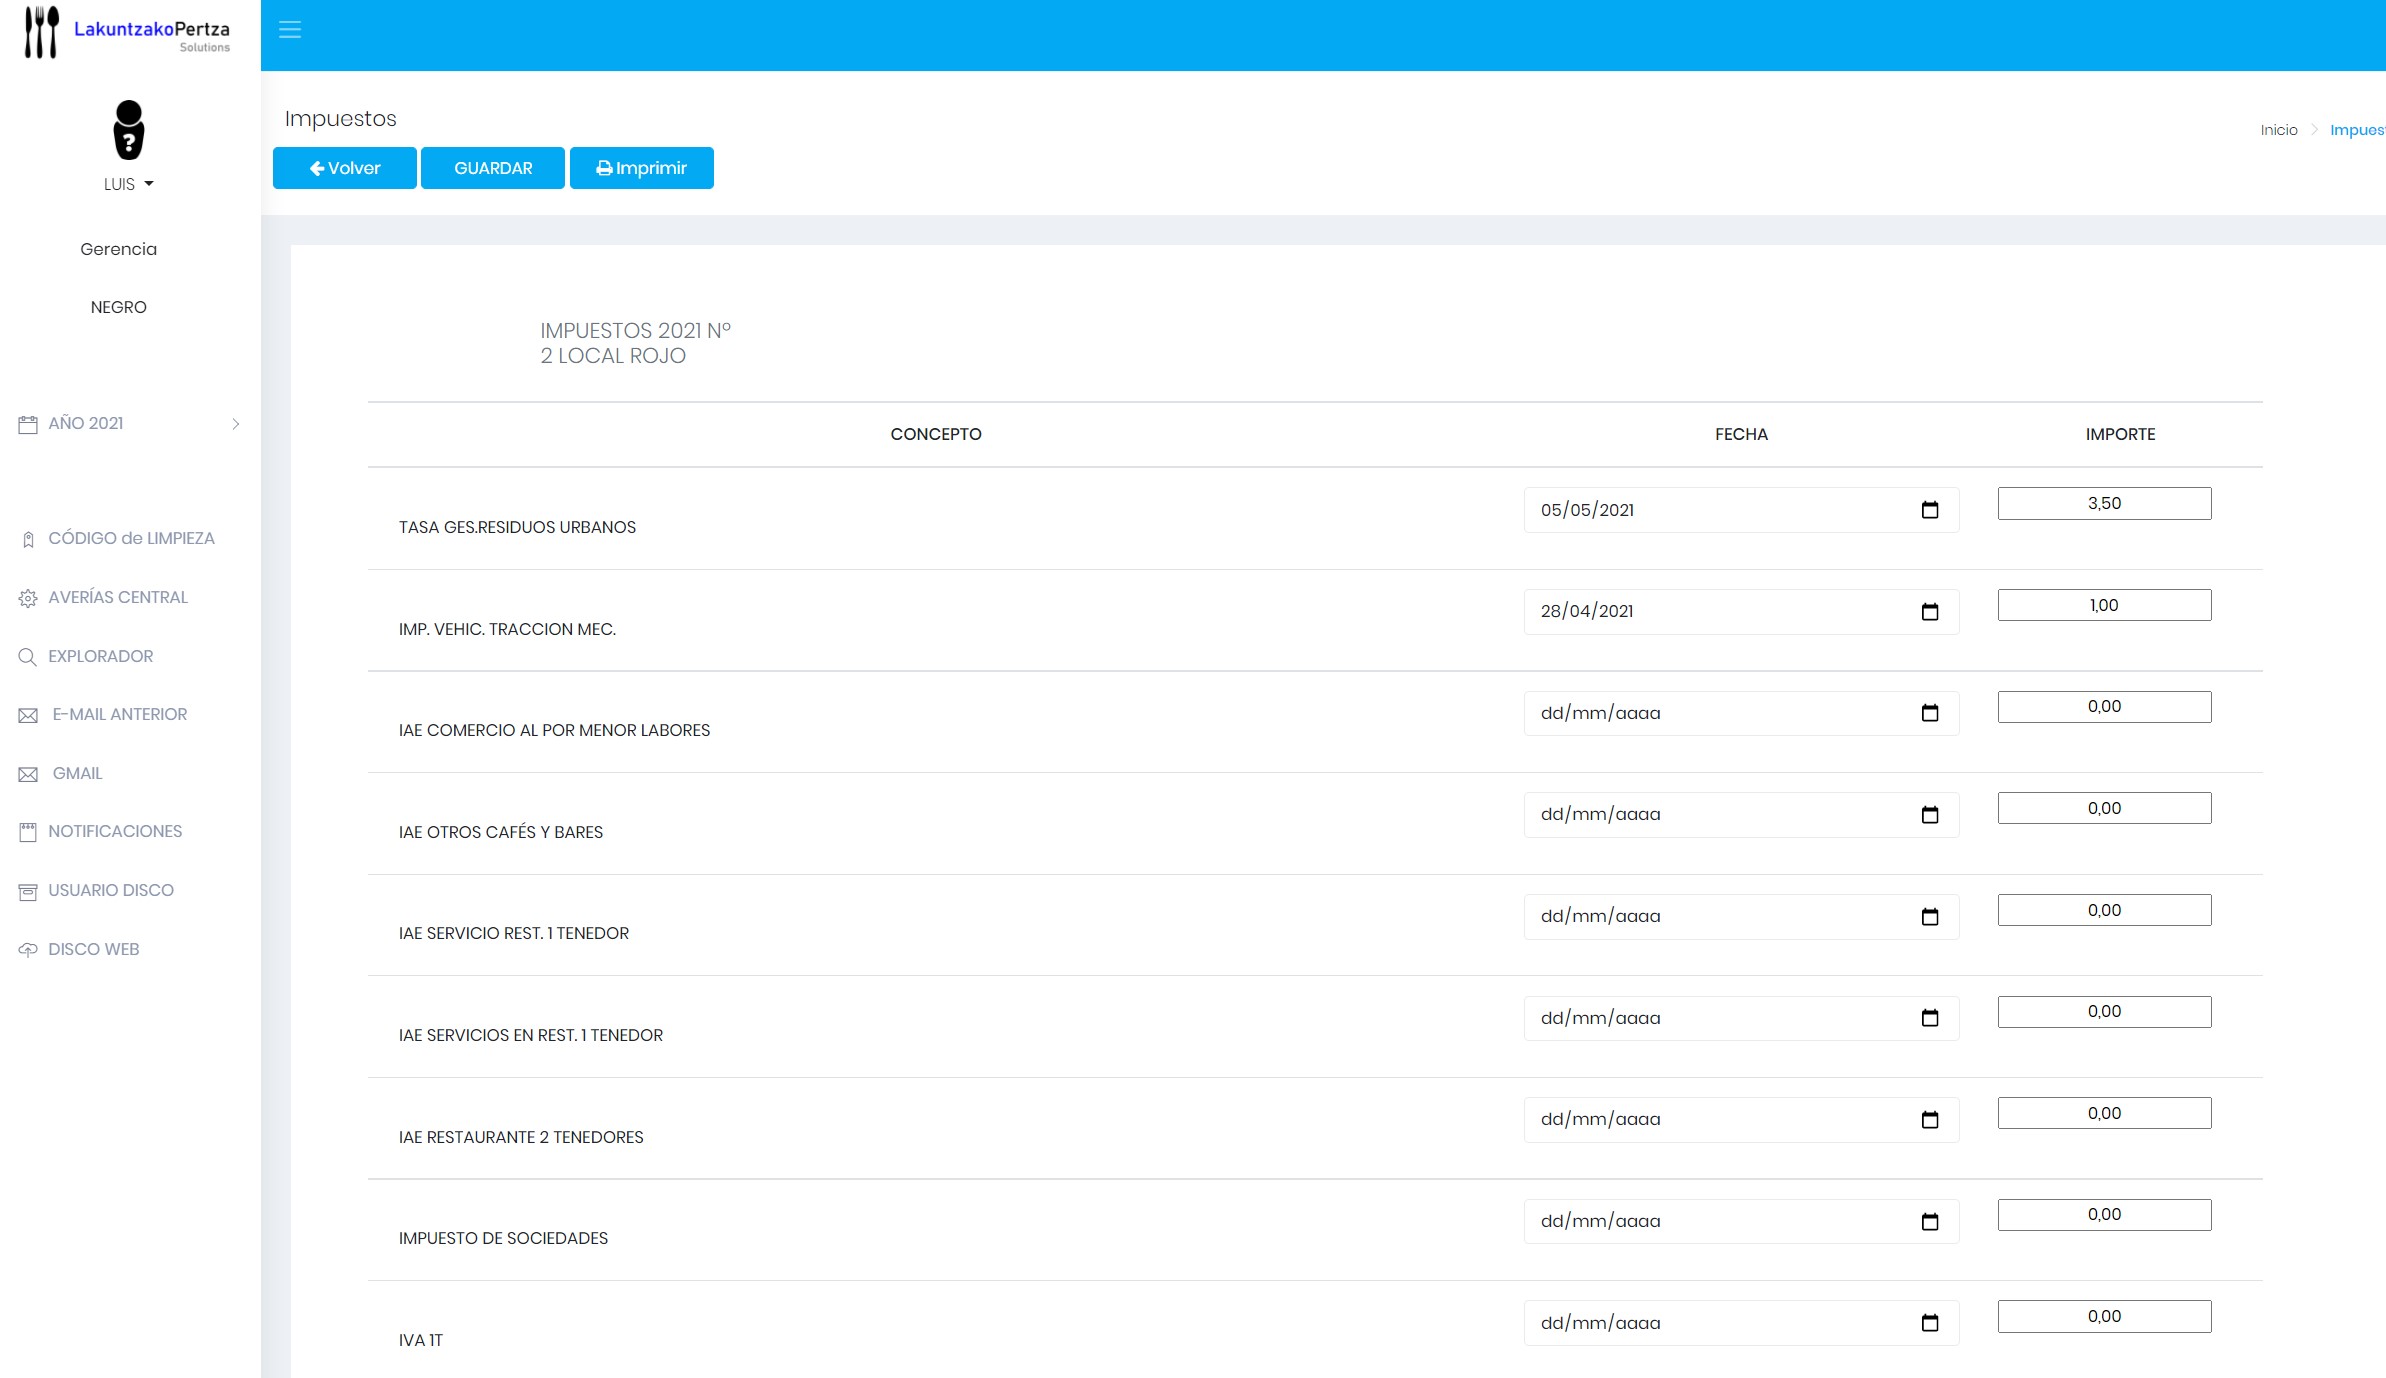Screen dimensions: 2386x1378
Task: Click importe field for IAE RESTAURANTE 2 TENEDORES
Action: pyautogui.click(x=2104, y=1113)
